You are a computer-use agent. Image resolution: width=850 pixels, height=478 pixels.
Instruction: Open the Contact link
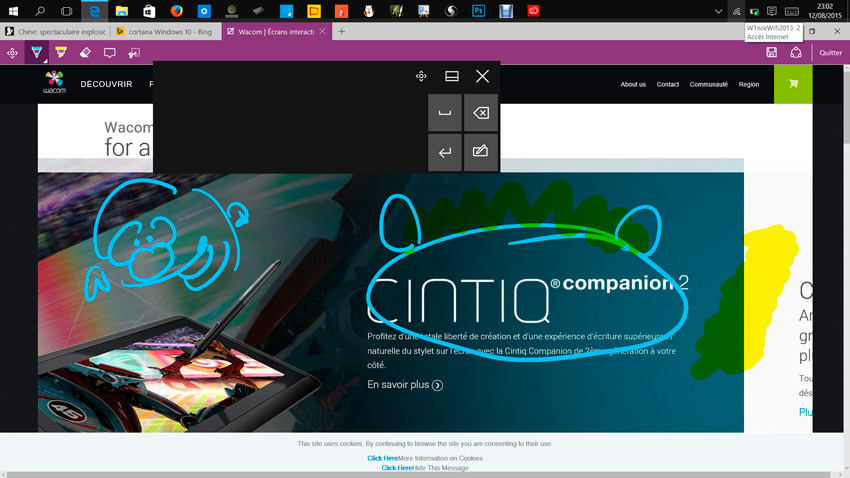[668, 85]
